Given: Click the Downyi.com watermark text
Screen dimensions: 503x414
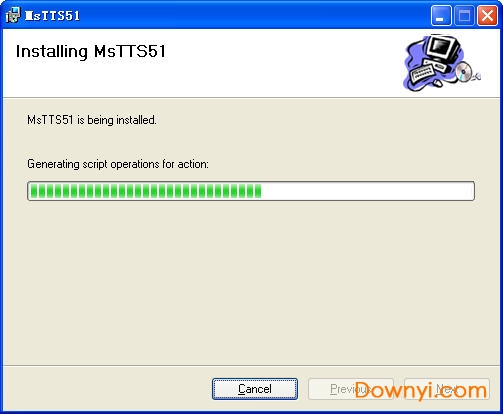Looking at the screenshot, I should 421,390.
